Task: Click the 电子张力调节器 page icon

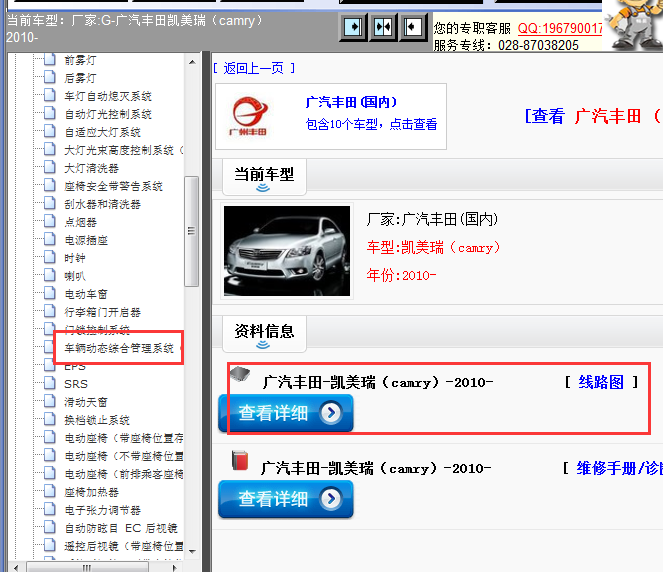Action: click(50, 509)
